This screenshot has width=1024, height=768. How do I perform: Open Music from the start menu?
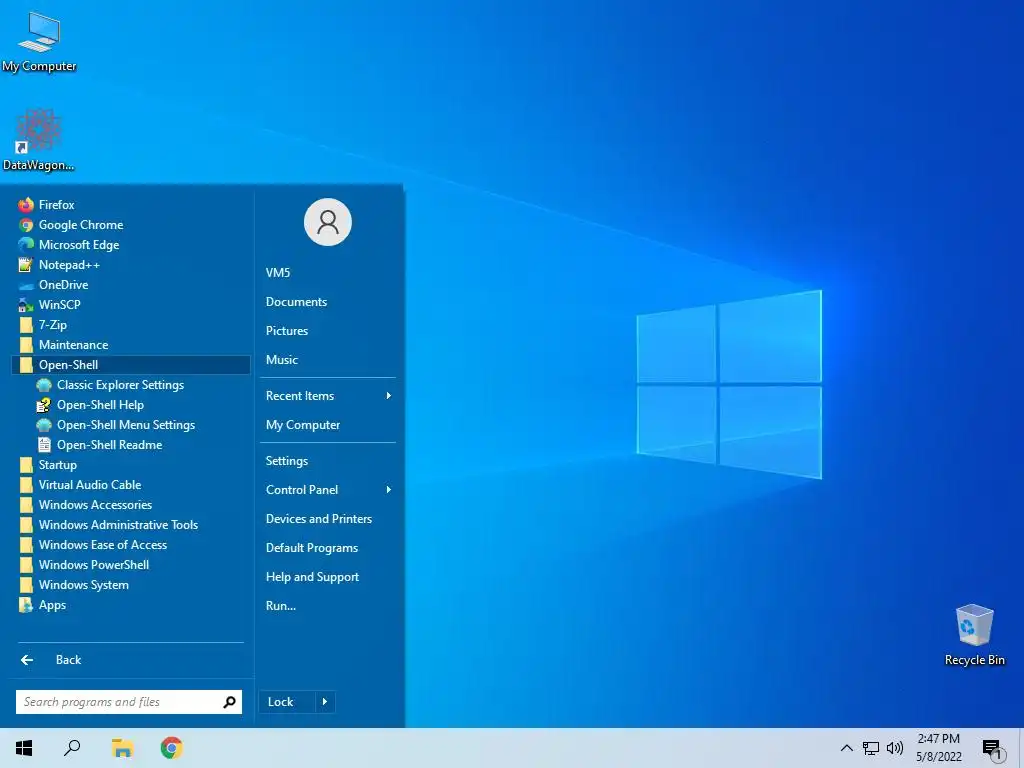coord(328,360)
